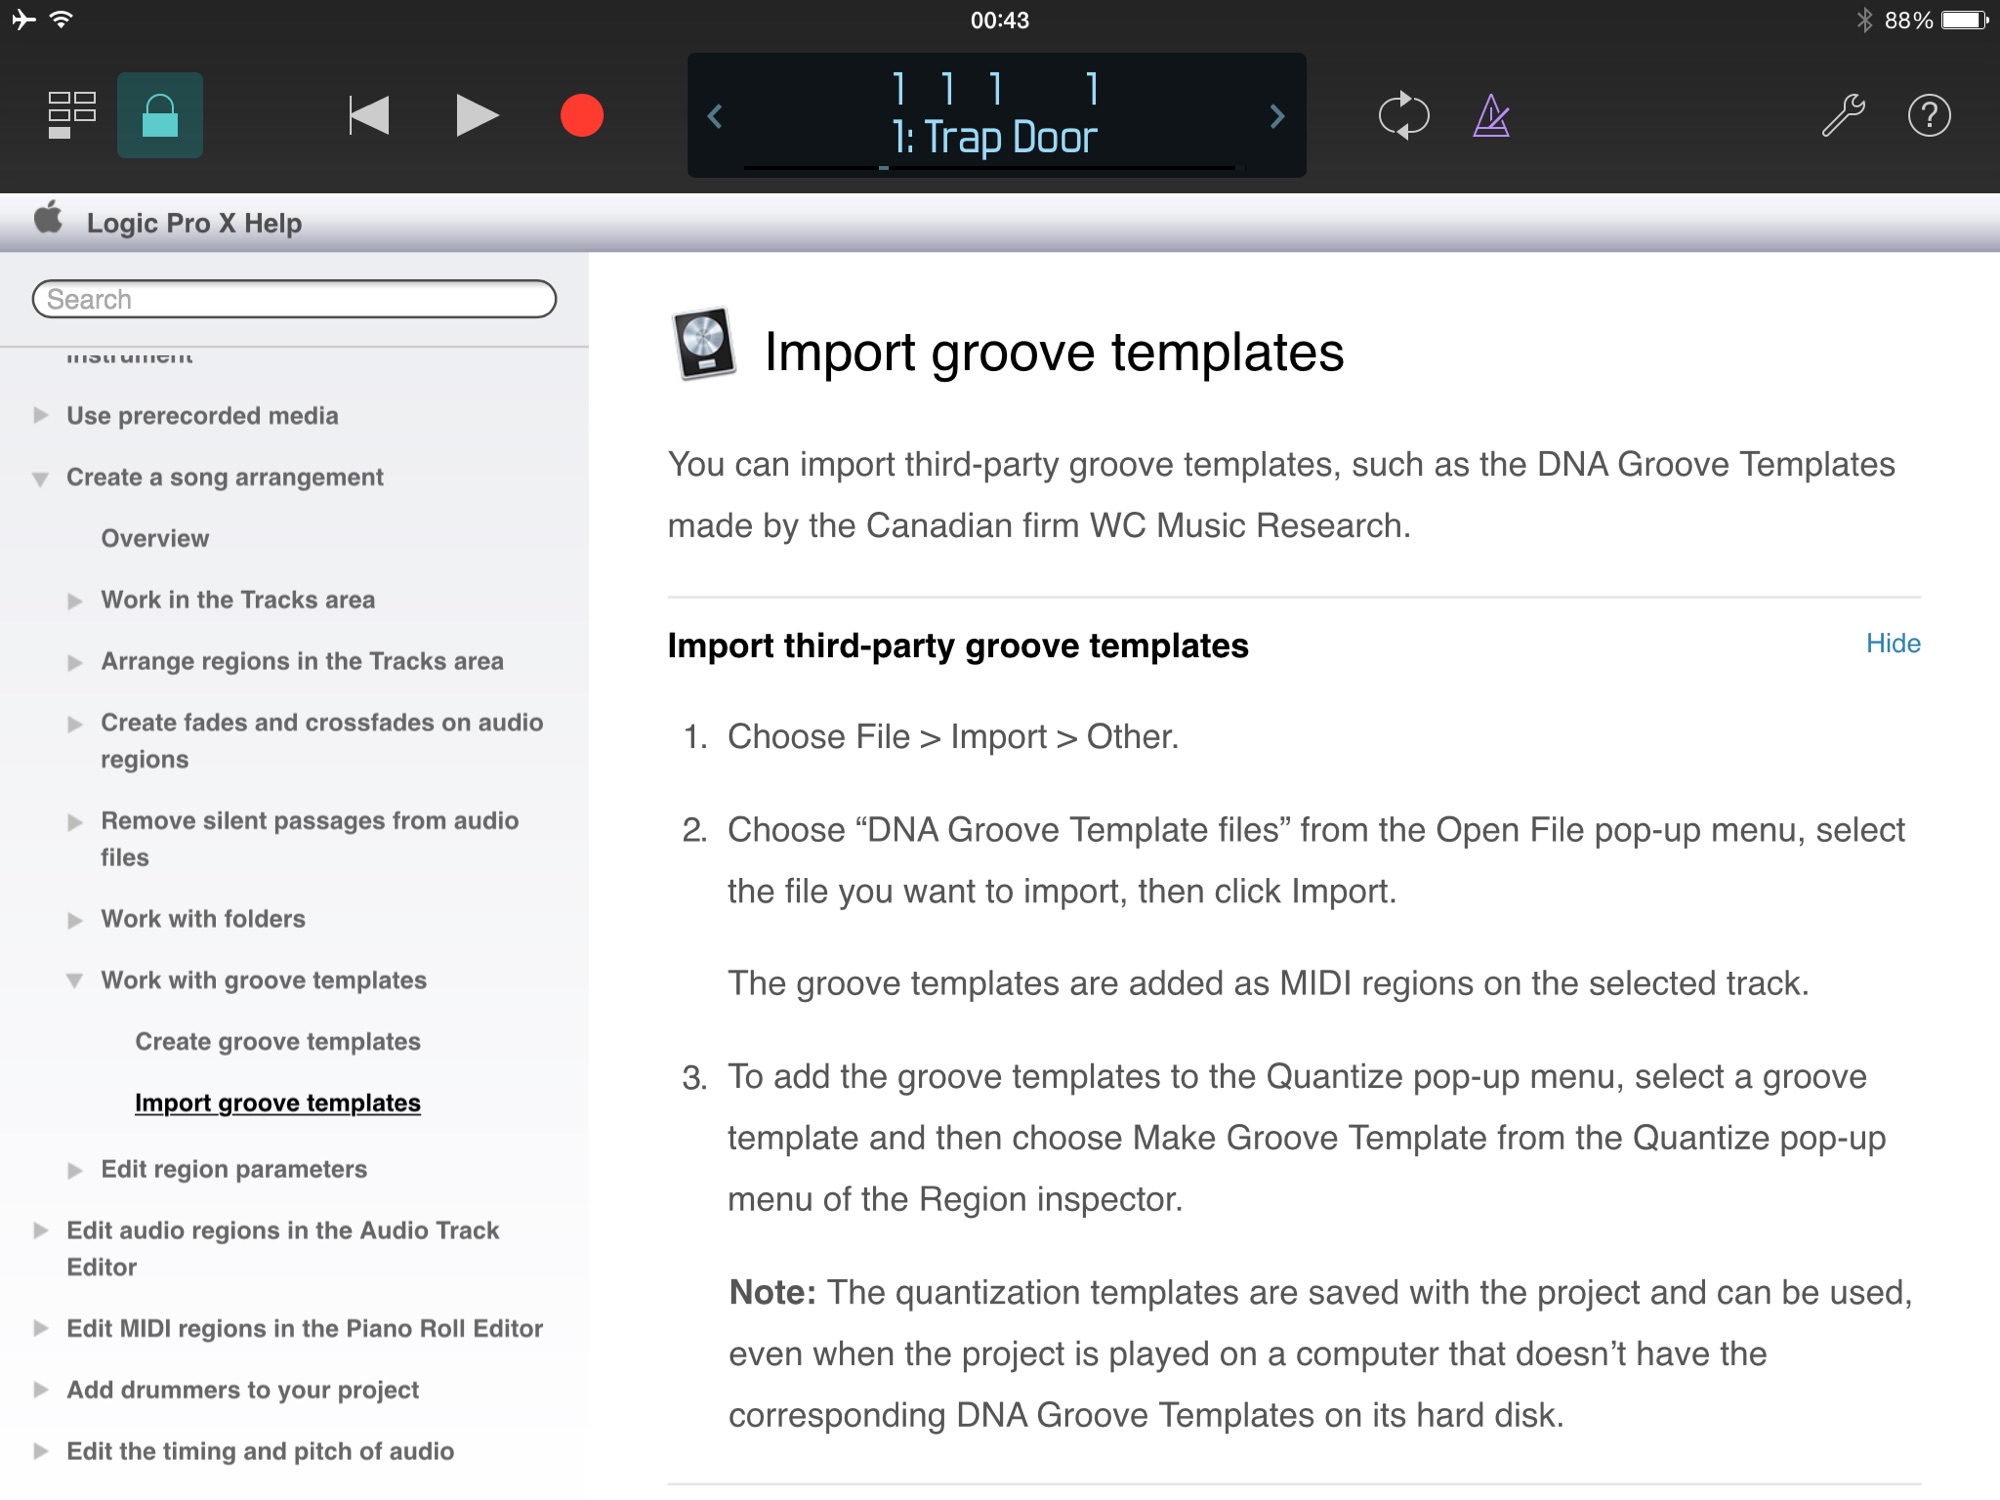2000x1500 pixels.
Task: Click the Apple logo in help header
Action: point(48,218)
